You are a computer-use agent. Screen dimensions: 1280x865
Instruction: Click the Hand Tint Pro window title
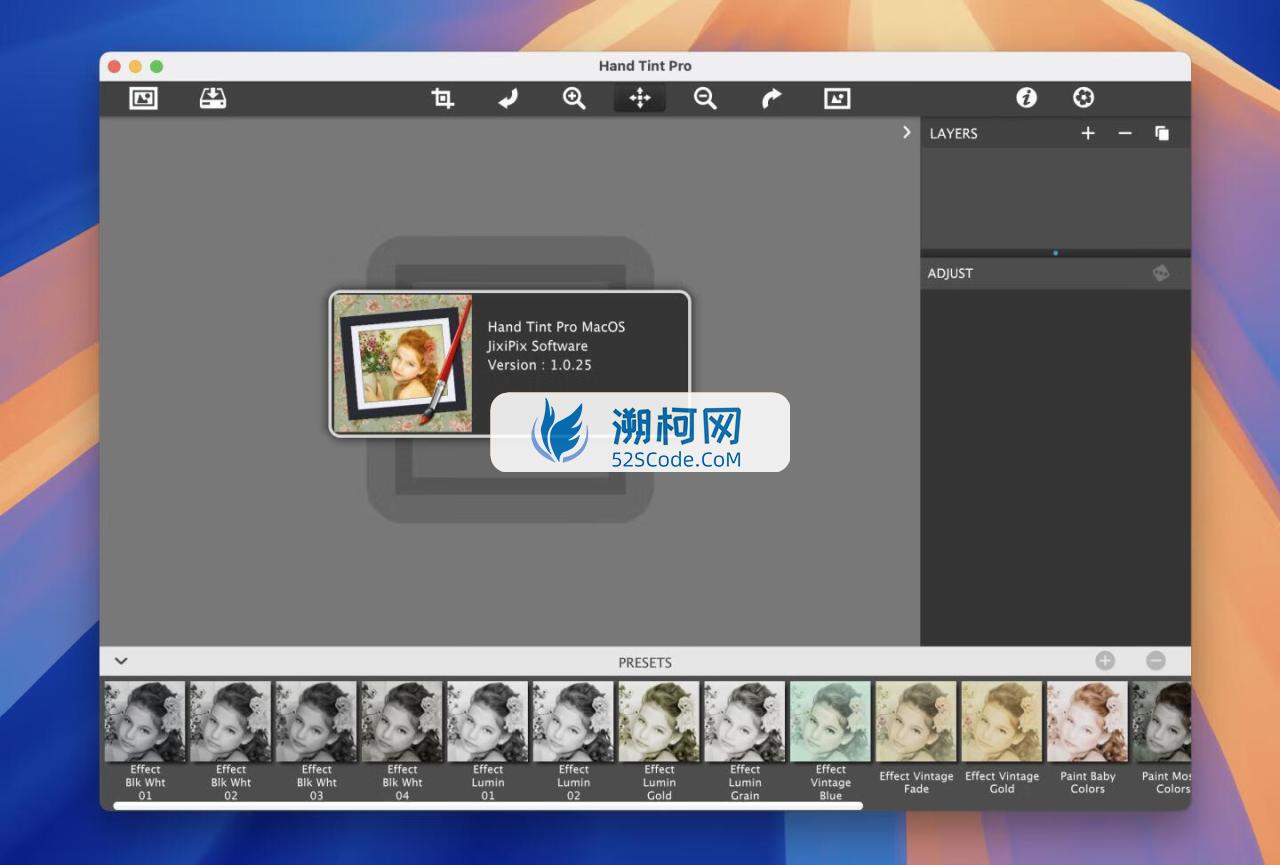pos(645,66)
